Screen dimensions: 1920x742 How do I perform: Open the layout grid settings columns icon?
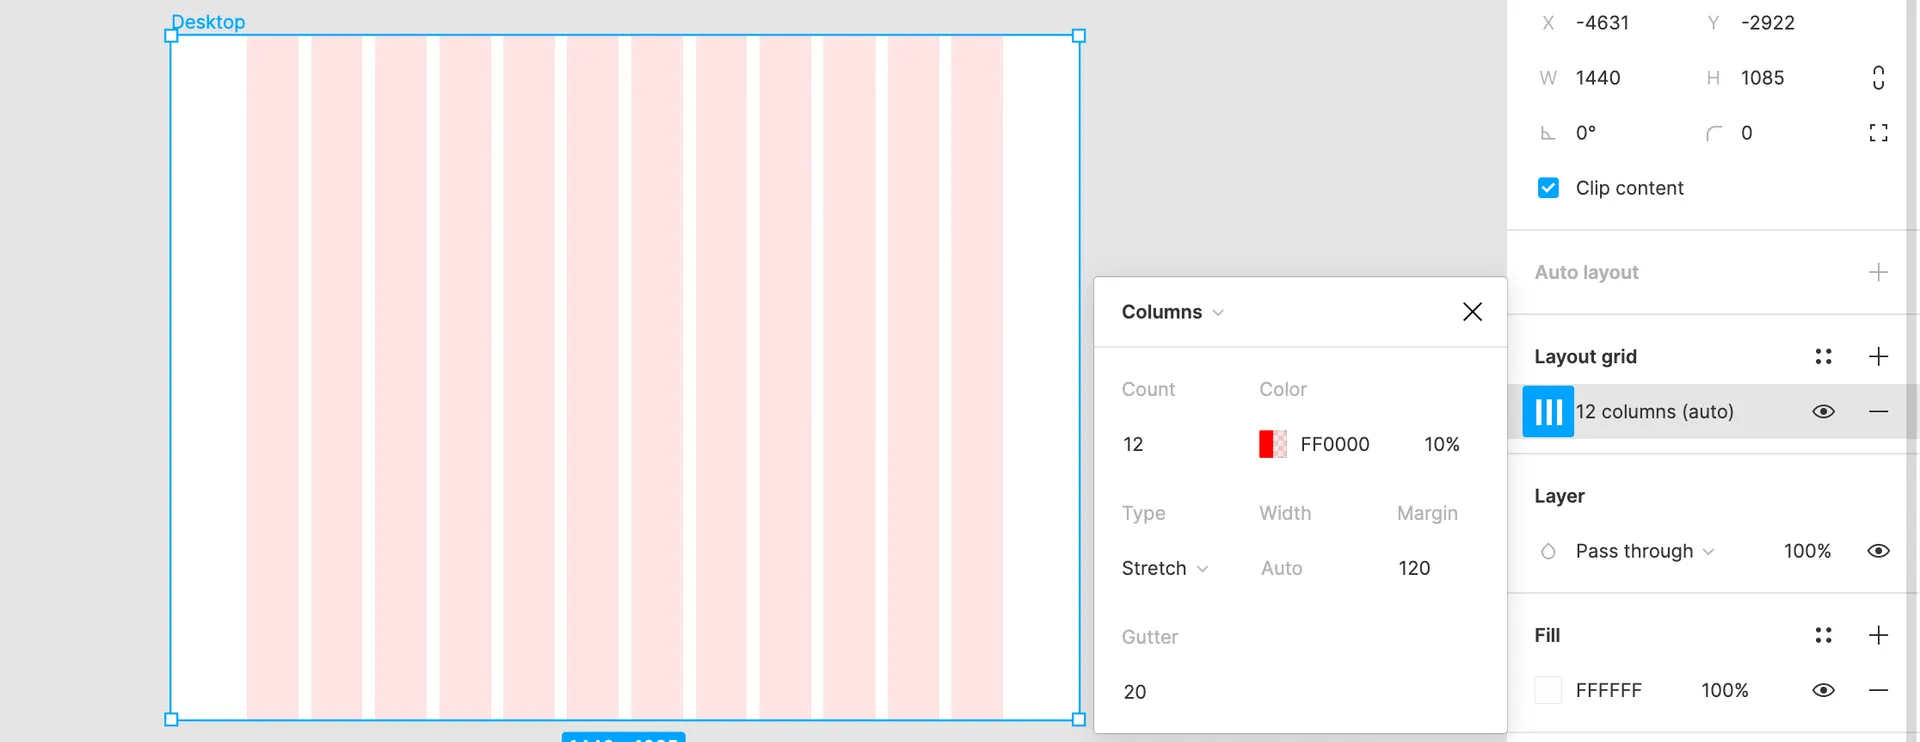pyautogui.click(x=1548, y=411)
